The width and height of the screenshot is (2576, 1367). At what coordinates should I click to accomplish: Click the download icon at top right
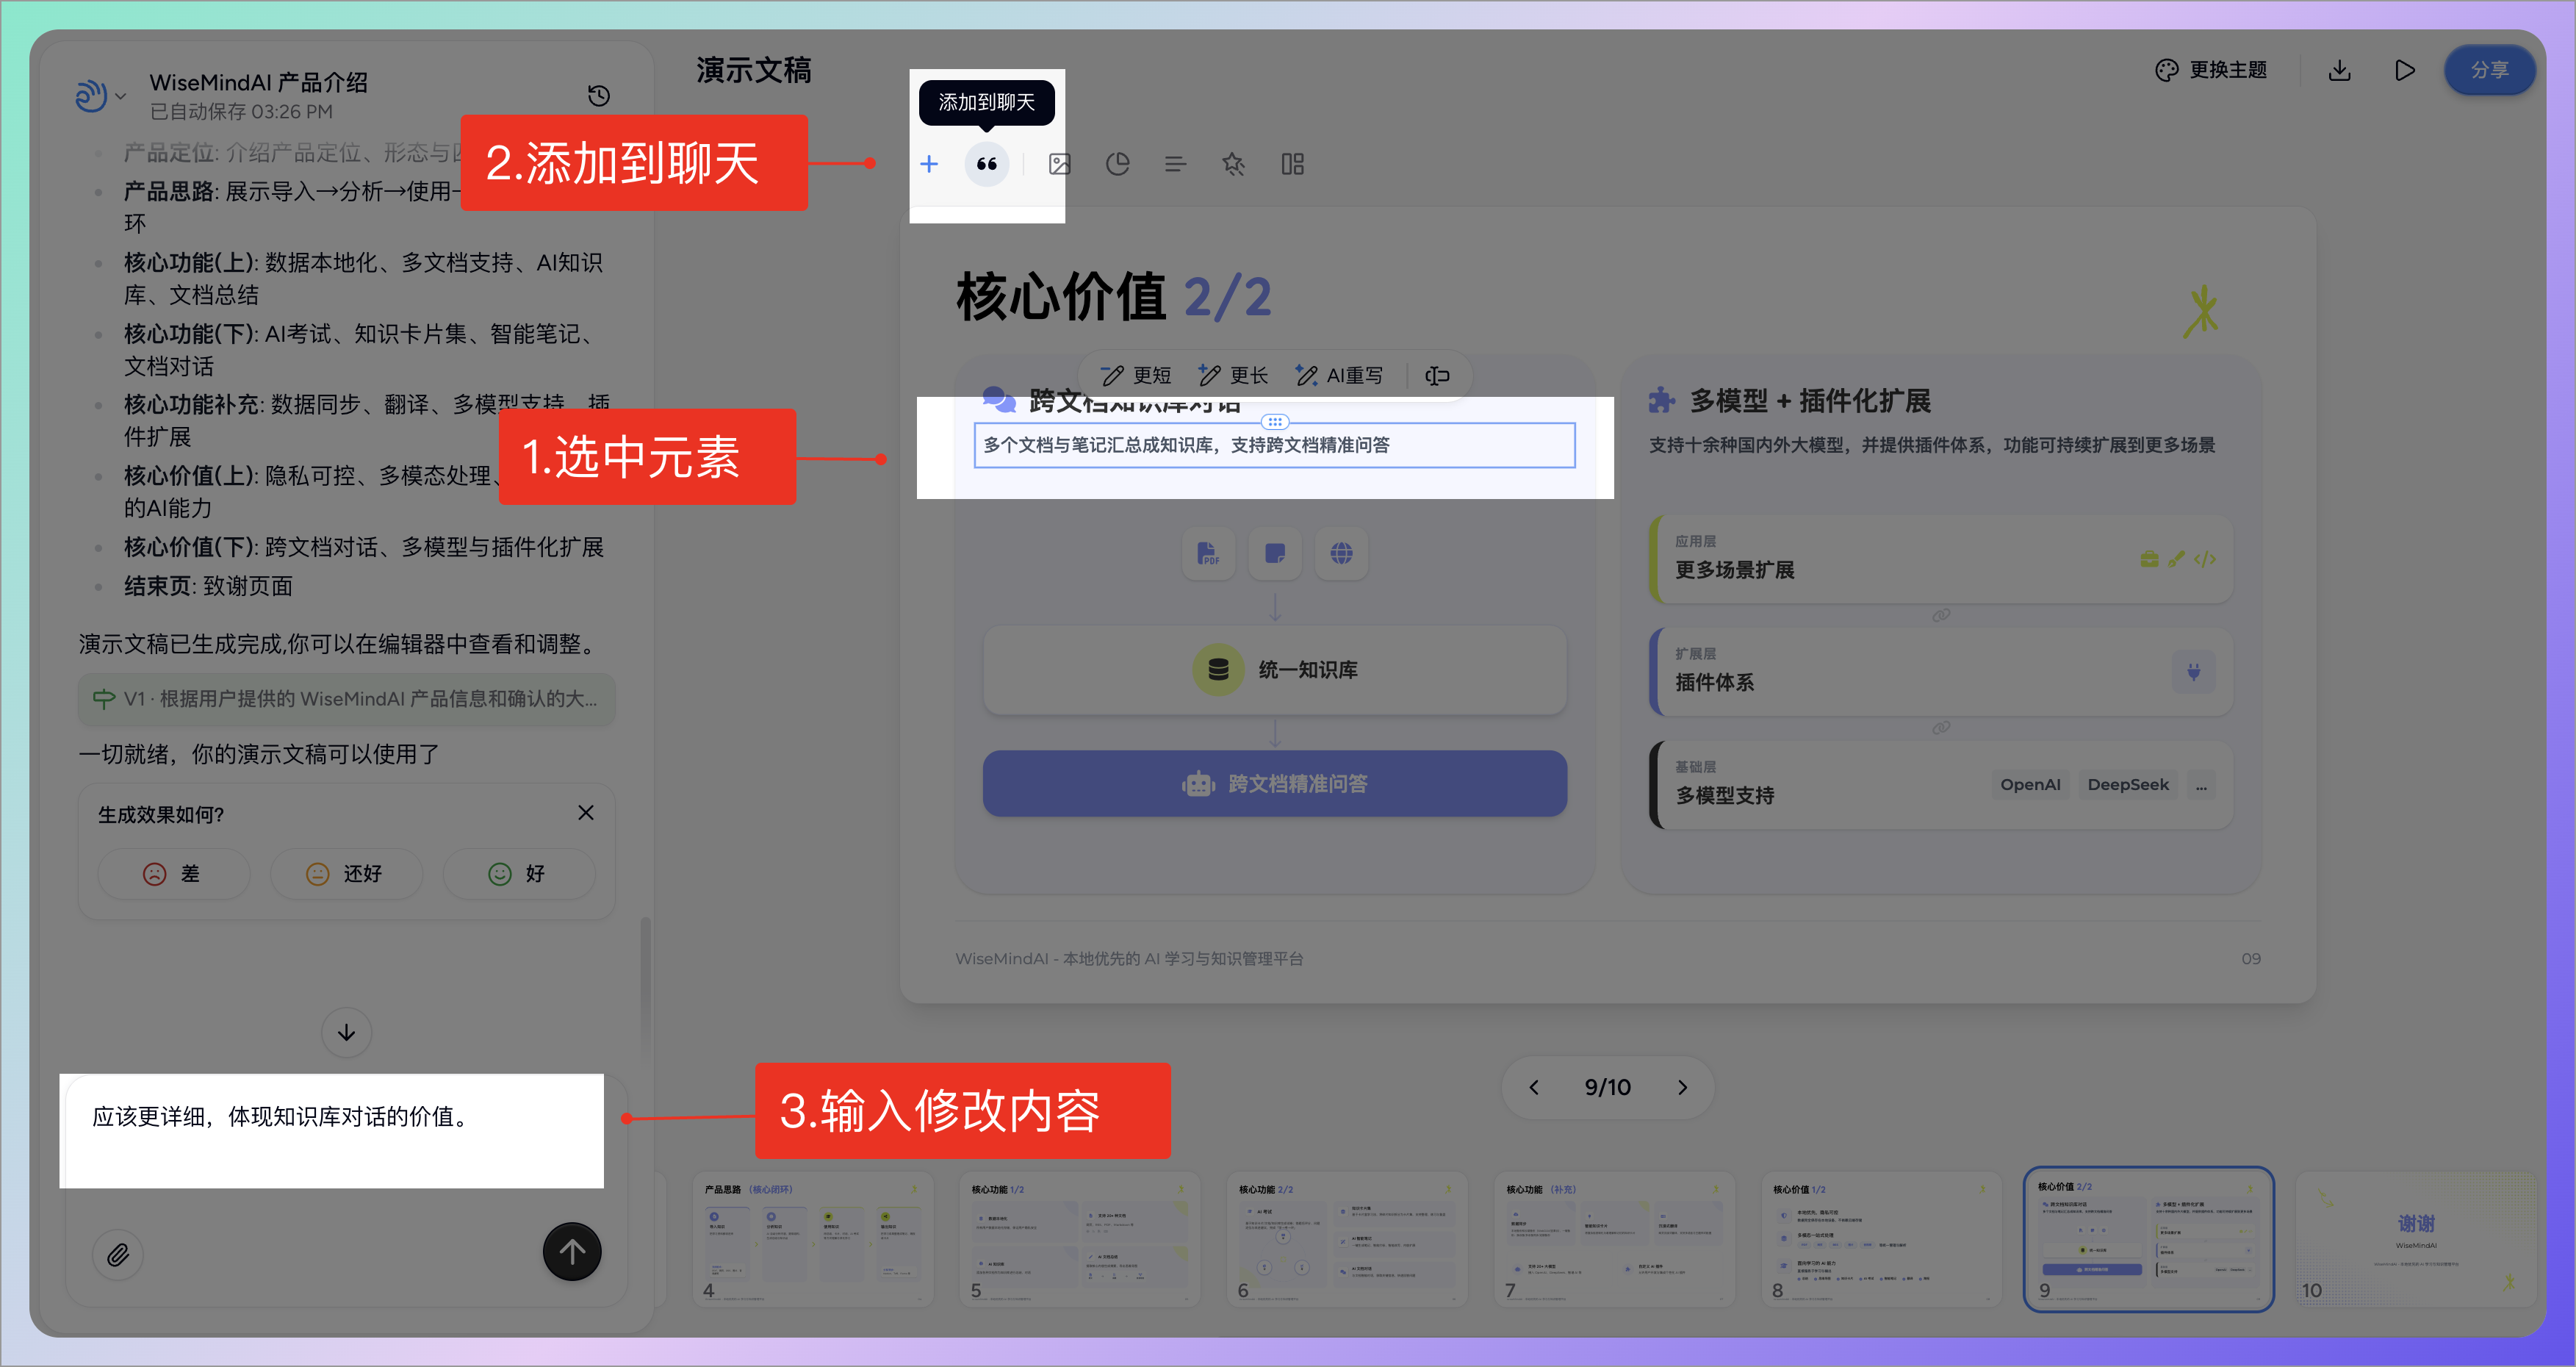2339,70
